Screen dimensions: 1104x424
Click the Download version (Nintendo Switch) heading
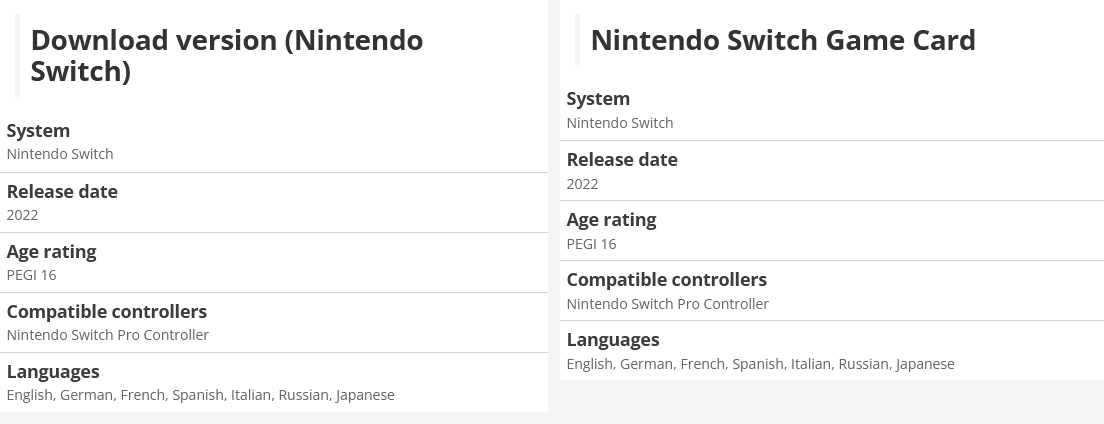click(227, 56)
